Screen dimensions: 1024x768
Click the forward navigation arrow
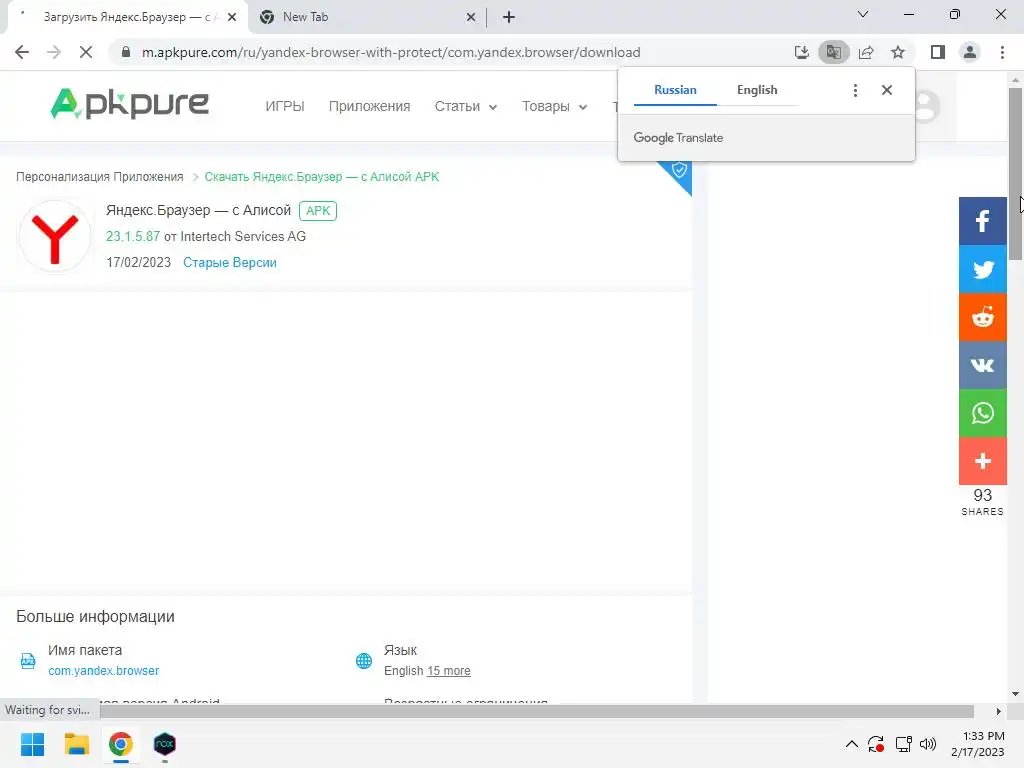54,52
